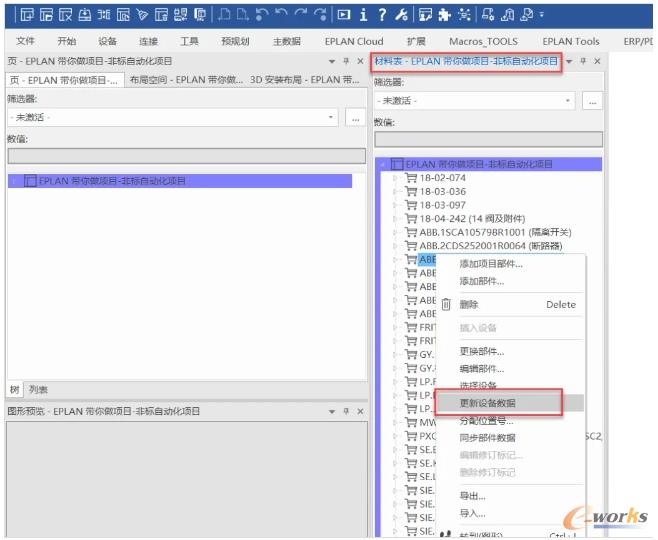Click the puzzle piece add-on icon
The image size is (658, 540).
[x=444, y=15]
